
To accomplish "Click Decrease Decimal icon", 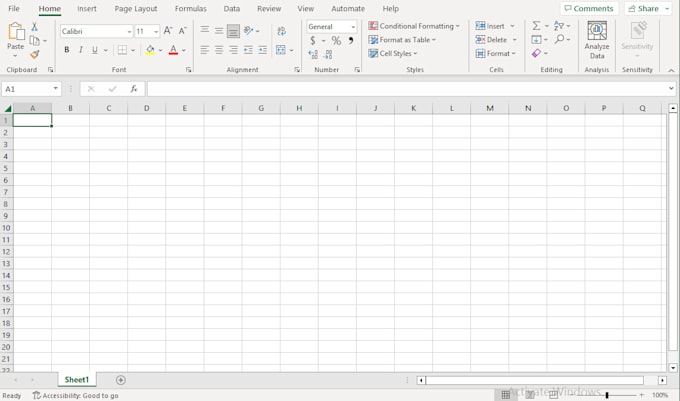I will 328,54.
